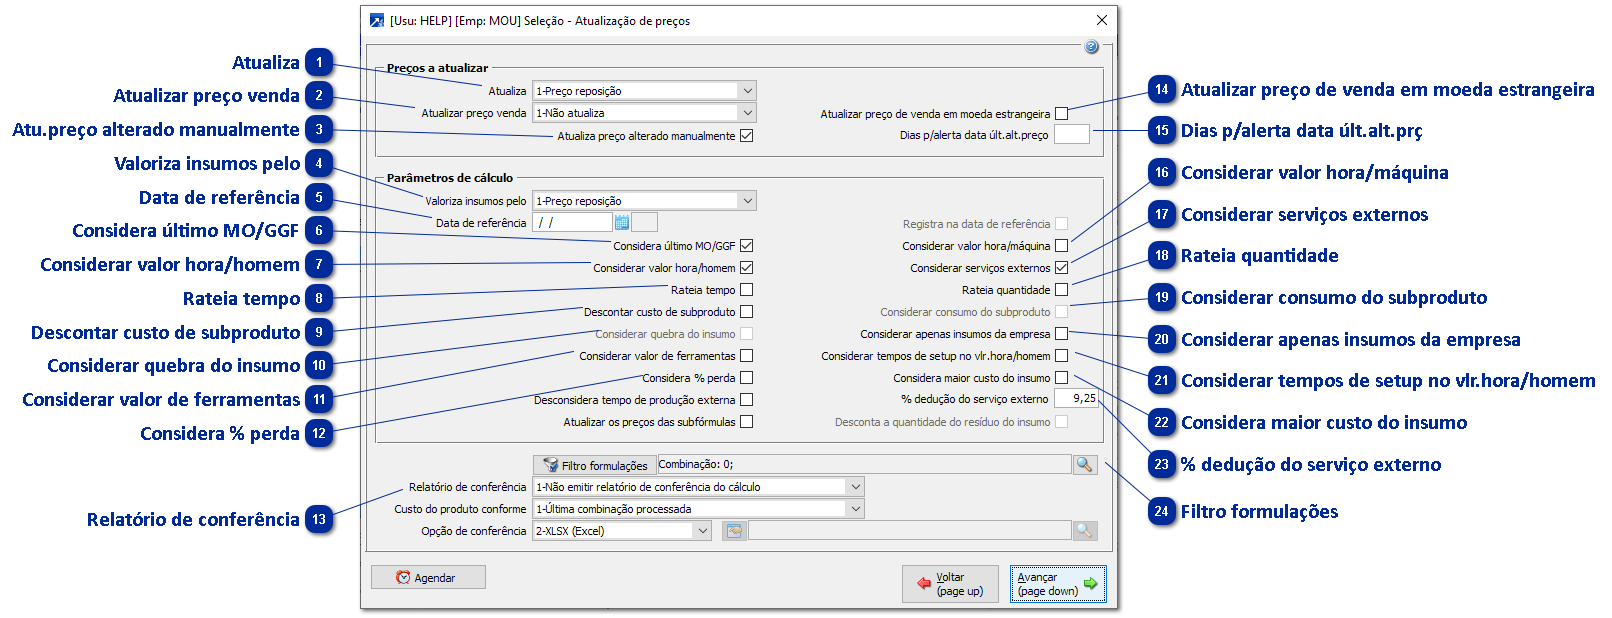Click numbered callout badge 13

(x=320, y=520)
